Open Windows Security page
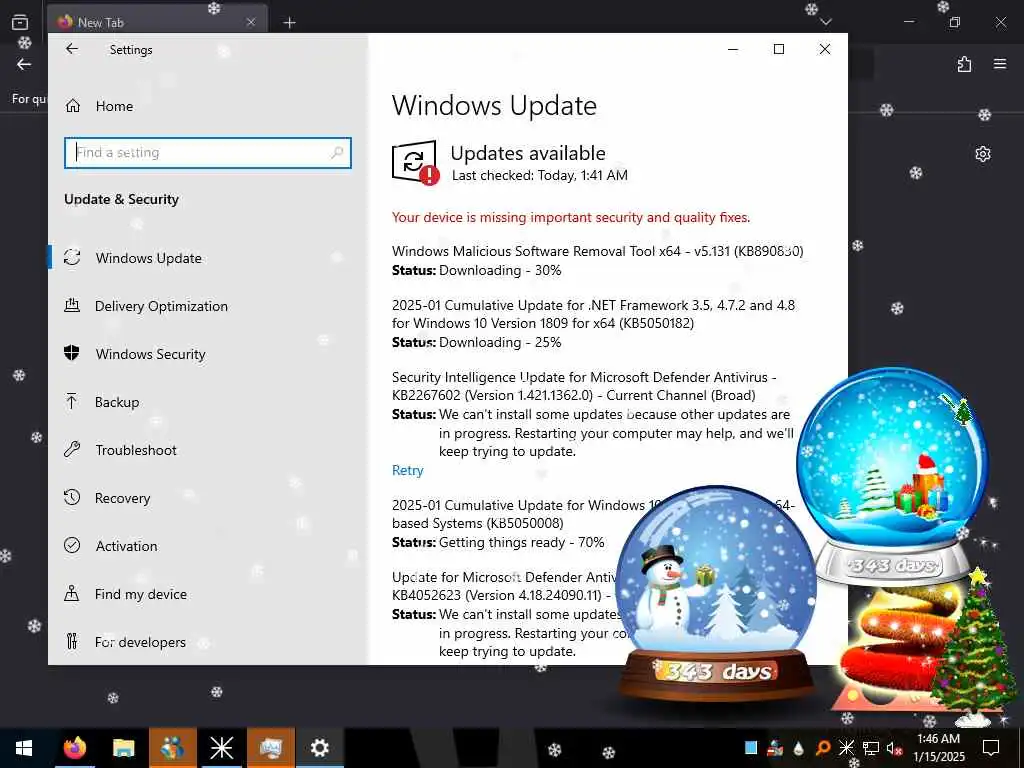The height and width of the screenshot is (768, 1024). (x=150, y=354)
